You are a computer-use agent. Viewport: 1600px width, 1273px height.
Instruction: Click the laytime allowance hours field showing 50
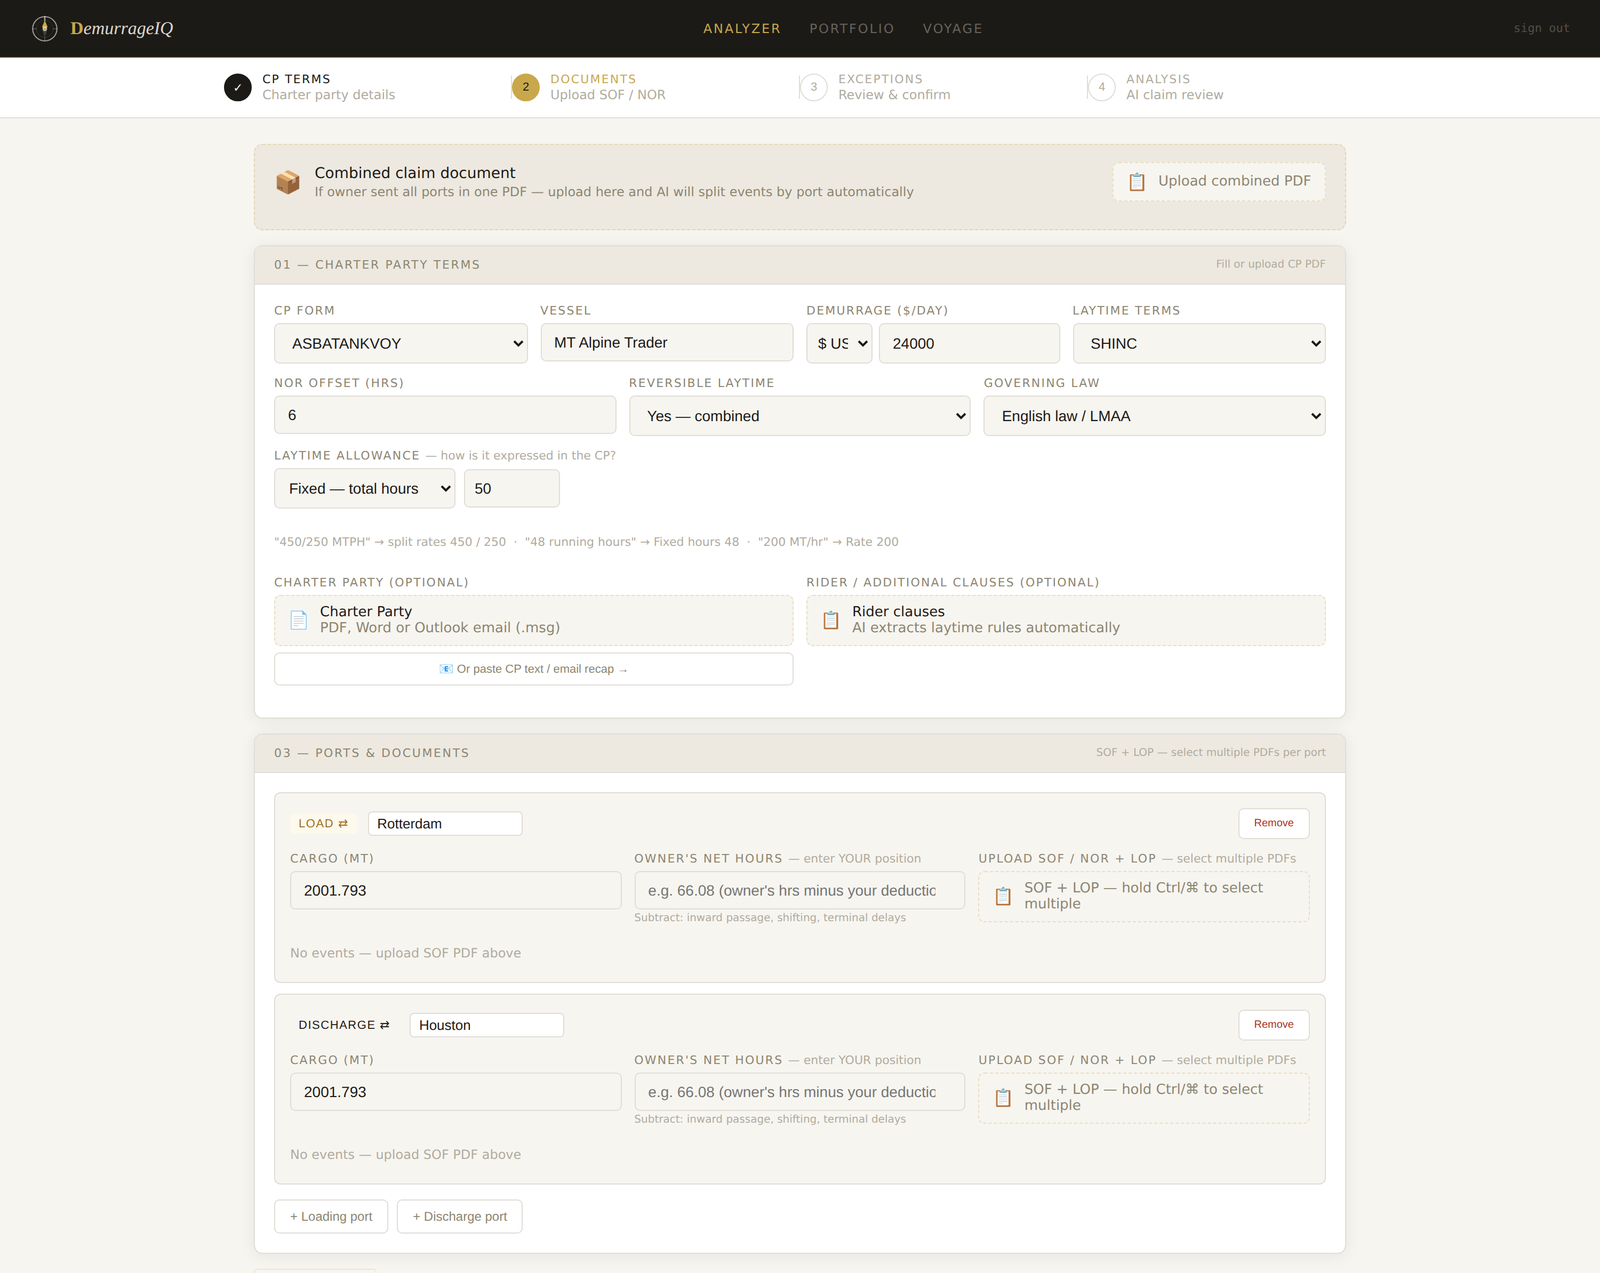coord(512,488)
